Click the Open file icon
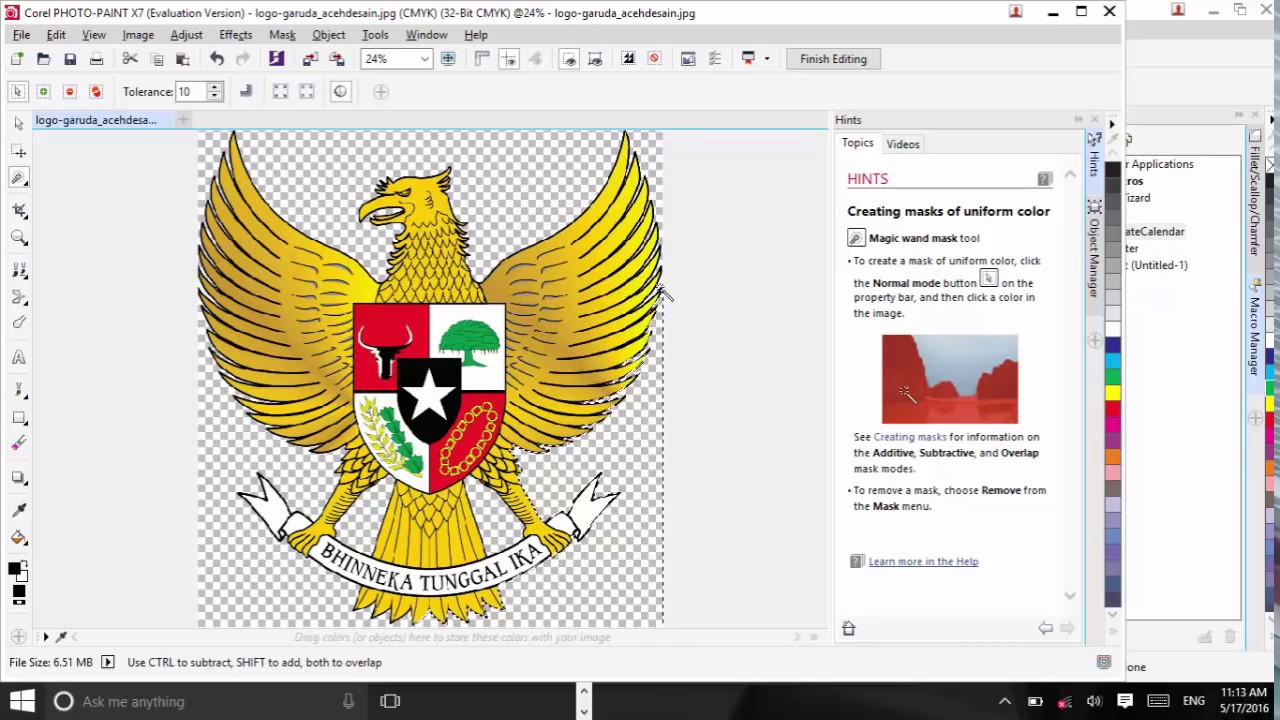Viewport: 1280px width, 720px height. [43, 59]
